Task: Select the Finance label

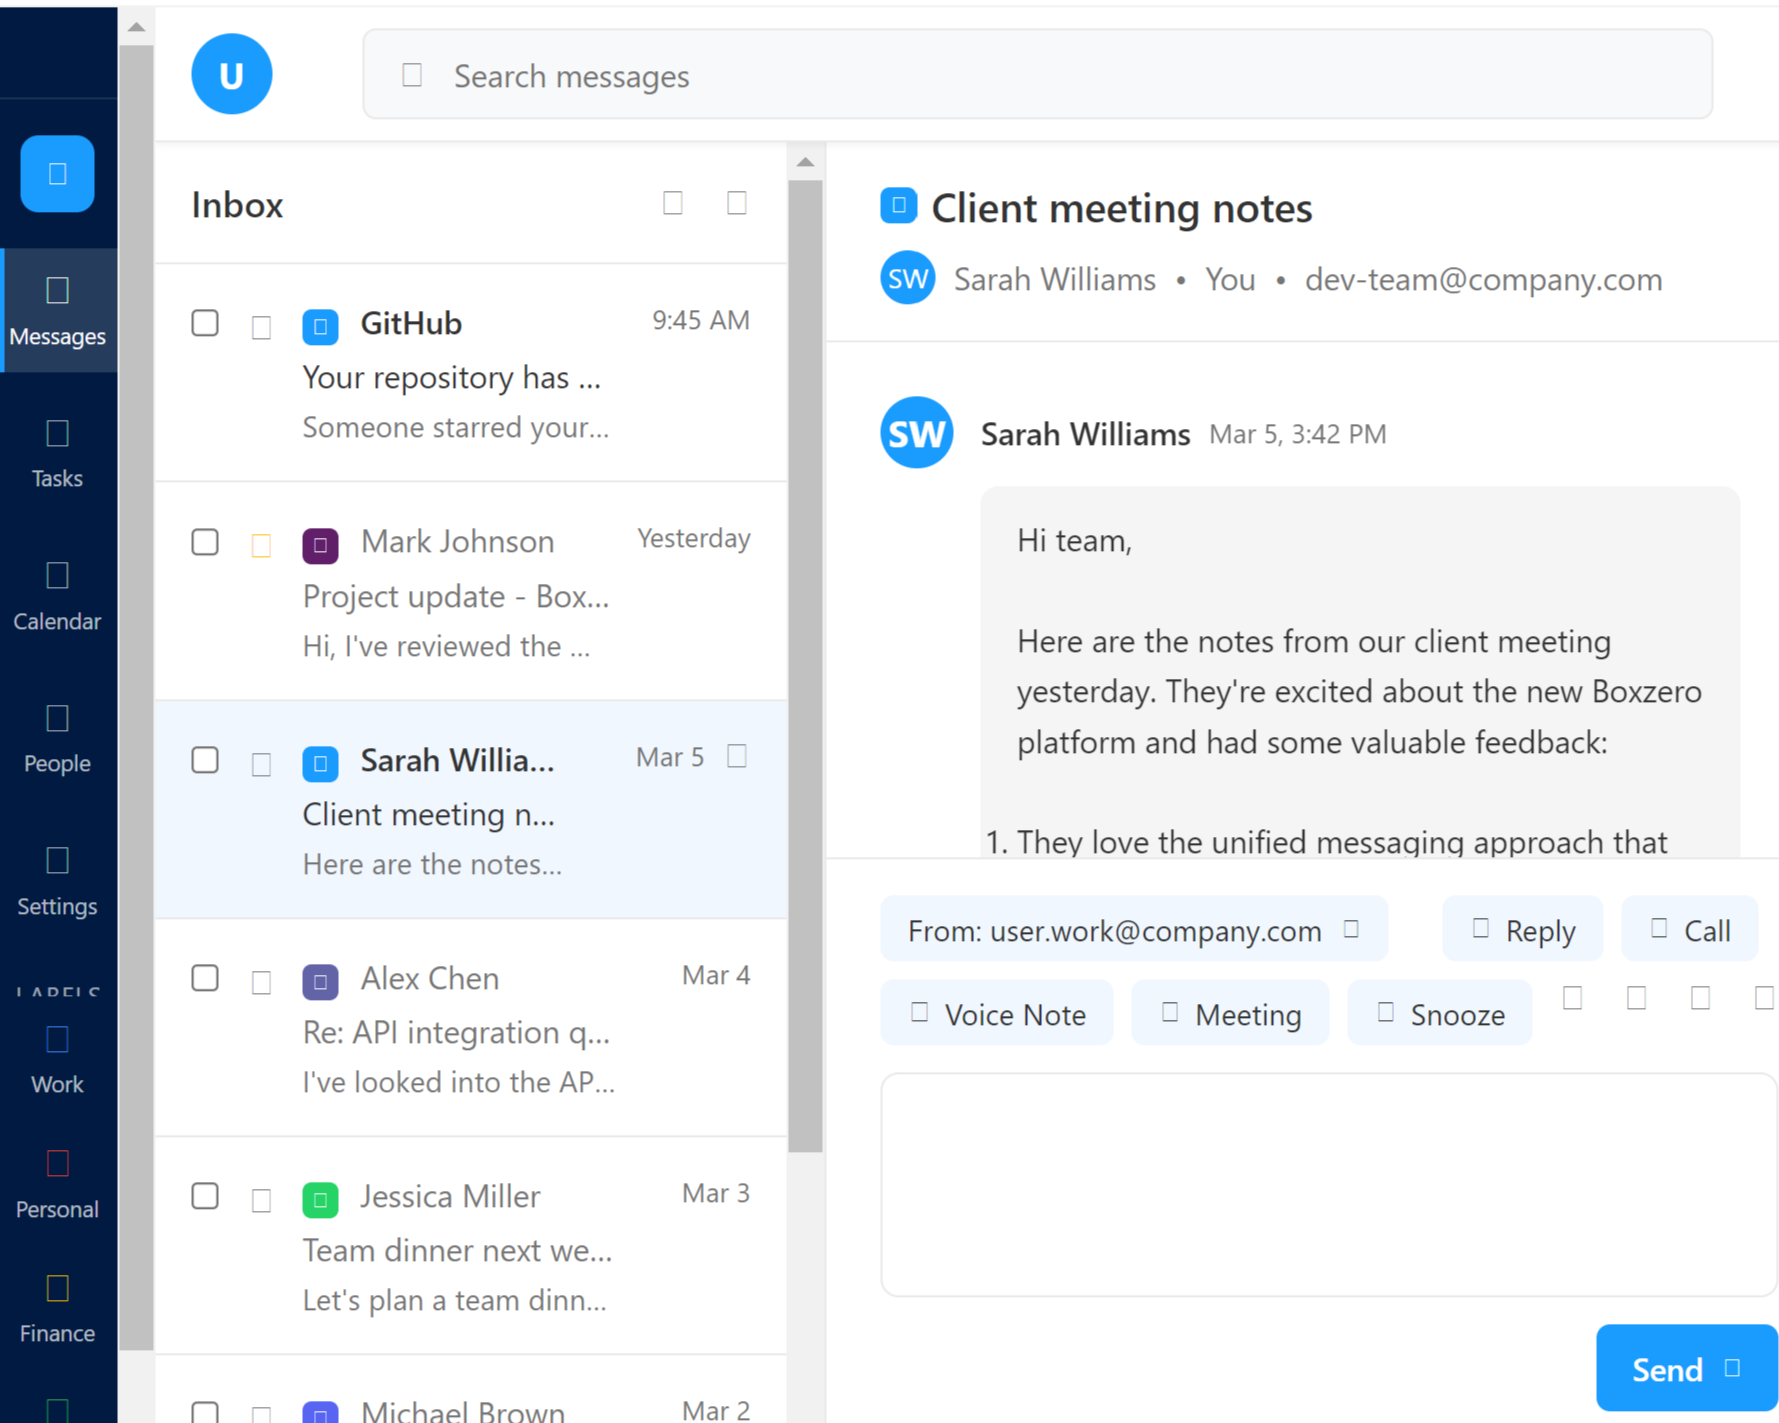Action: click(57, 1309)
